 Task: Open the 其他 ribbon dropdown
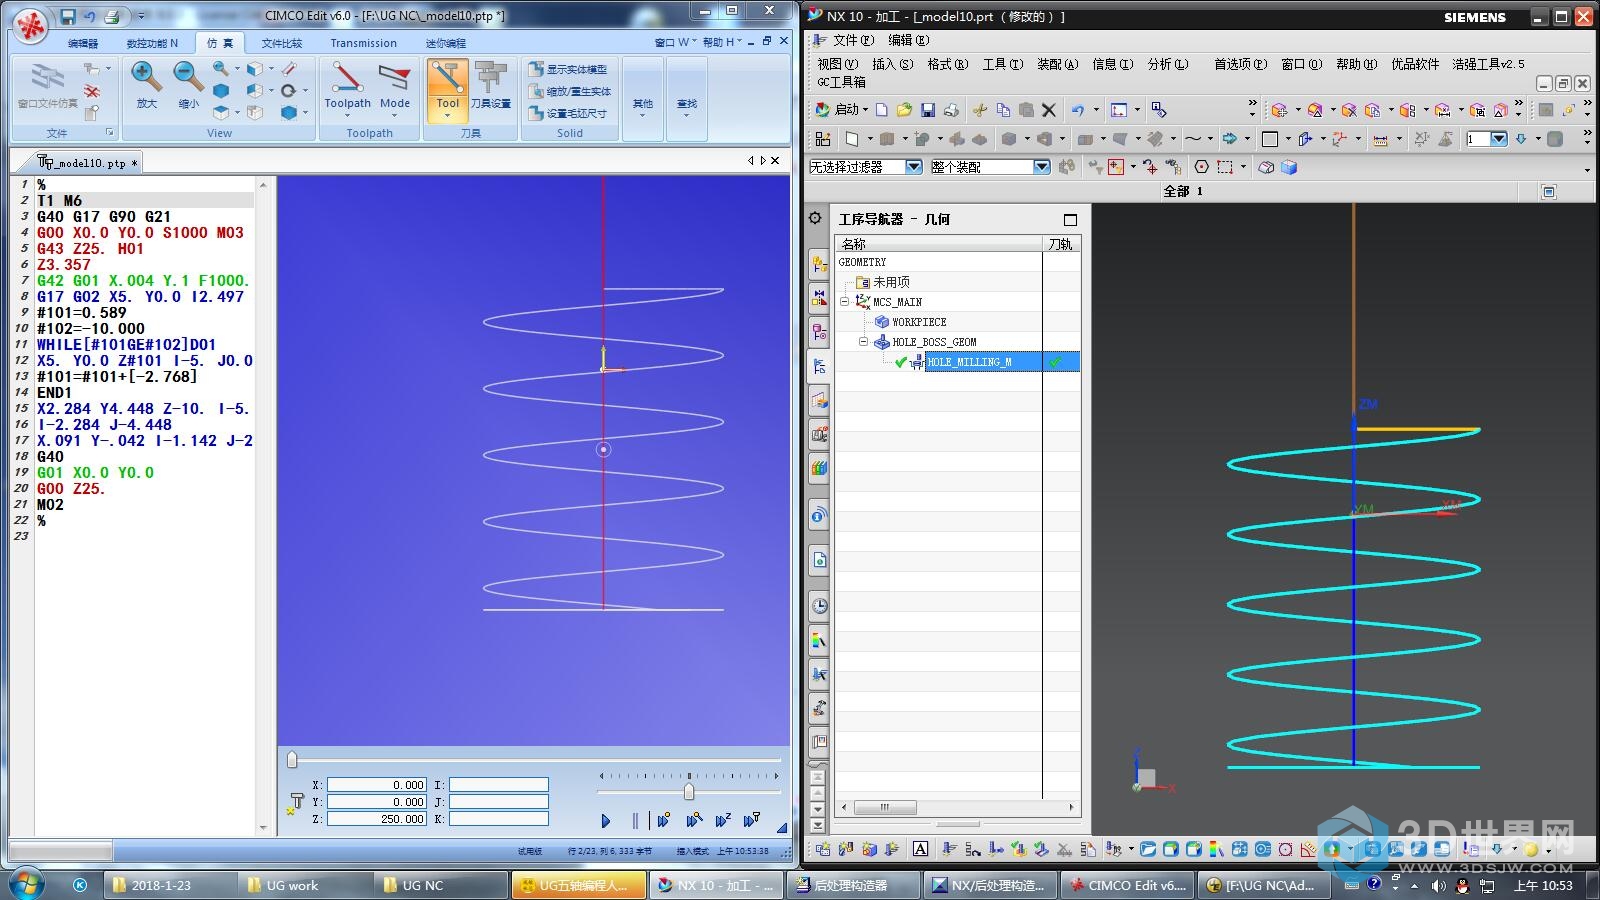click(643, 97)
